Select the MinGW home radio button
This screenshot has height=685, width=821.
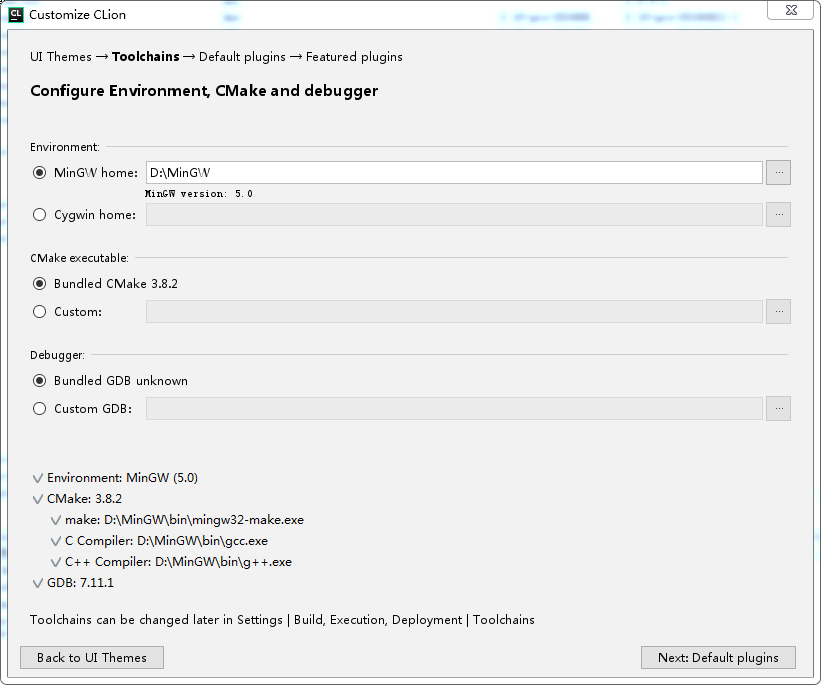pos(40,173)
